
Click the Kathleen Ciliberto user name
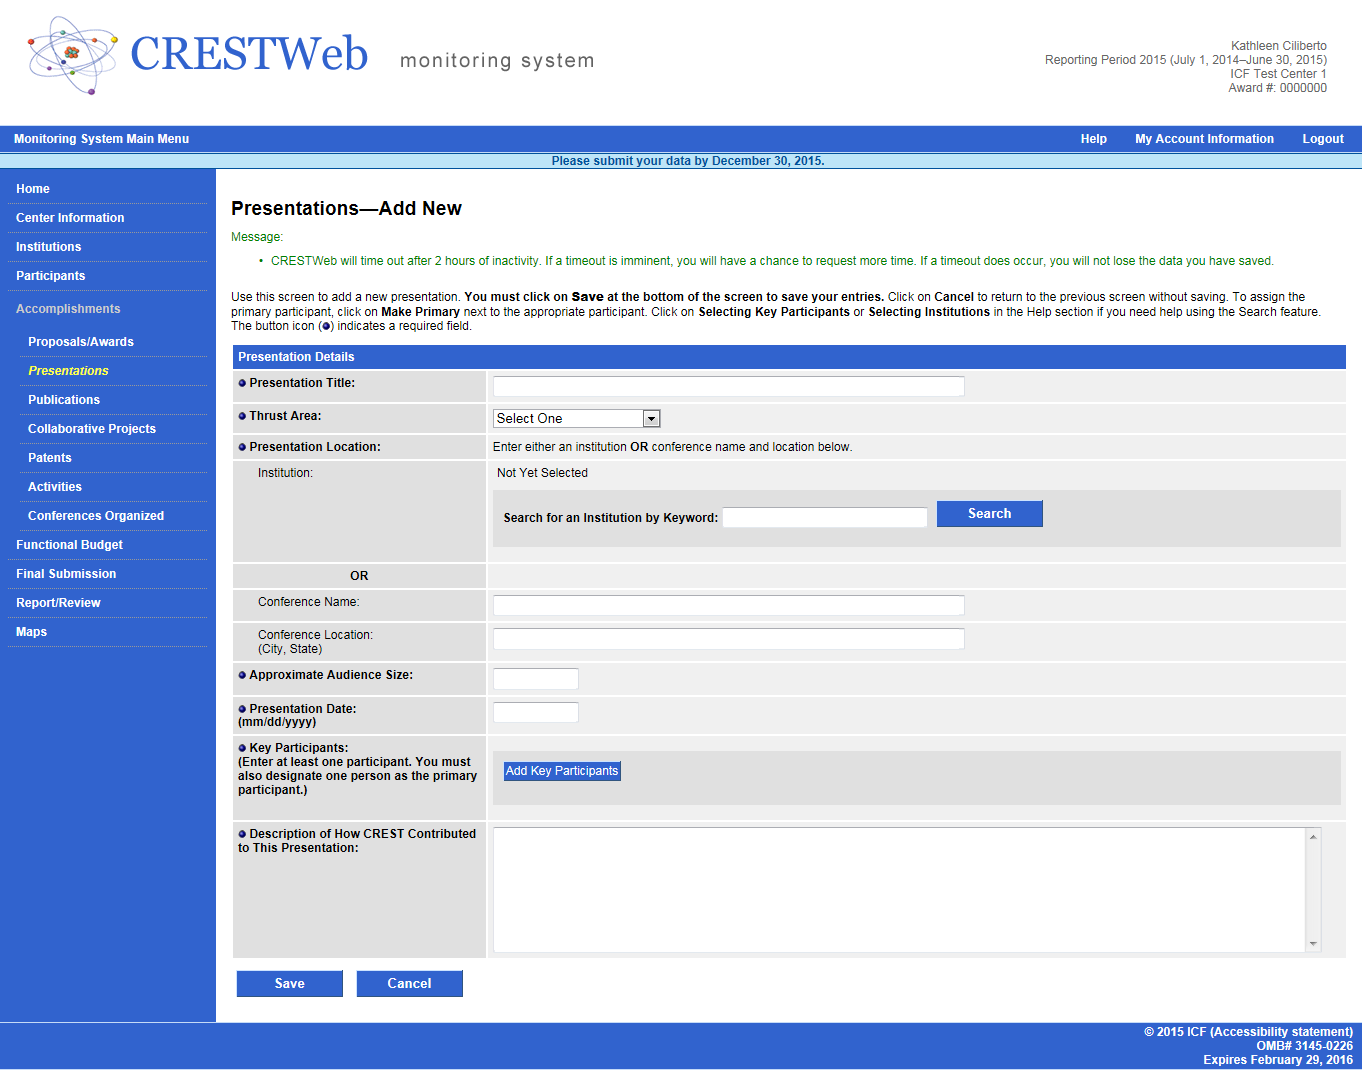pyautogui.click(x=1279, y=46)
